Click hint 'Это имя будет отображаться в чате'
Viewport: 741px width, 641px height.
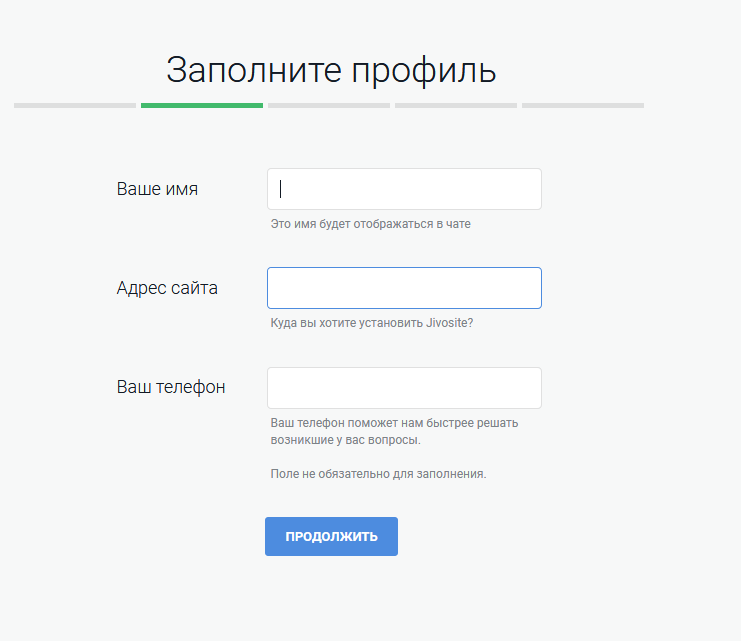[x=370, y=224]
